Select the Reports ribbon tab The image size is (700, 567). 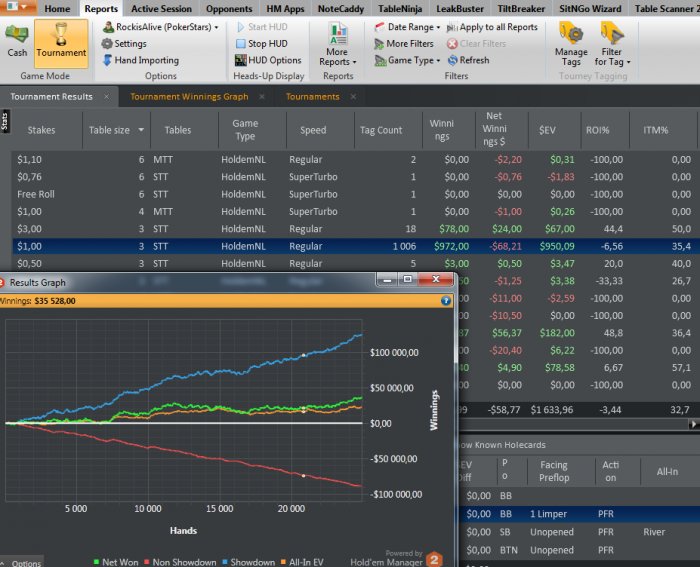101,8
